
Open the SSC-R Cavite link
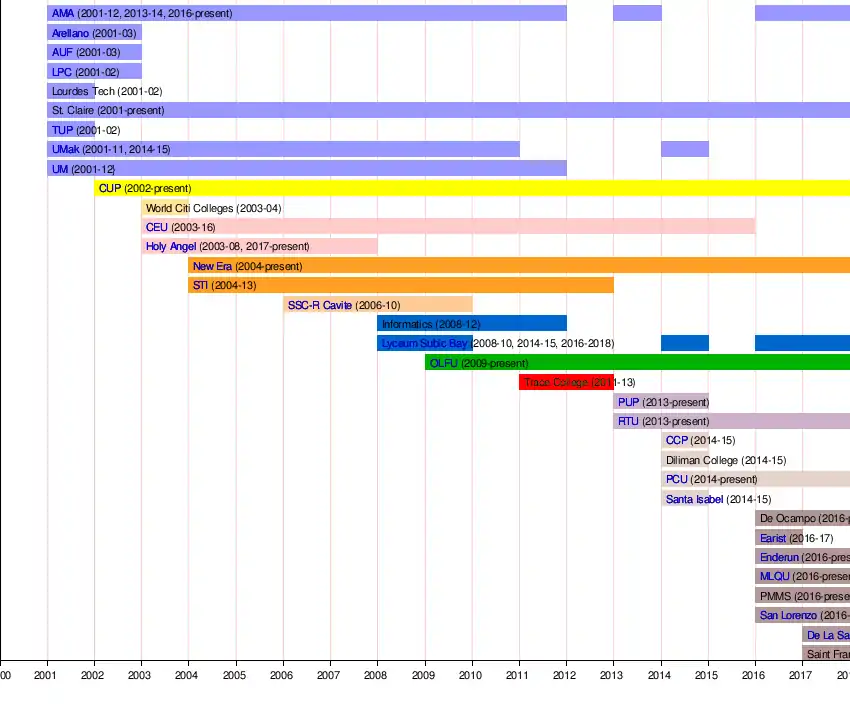click(319, 305)
